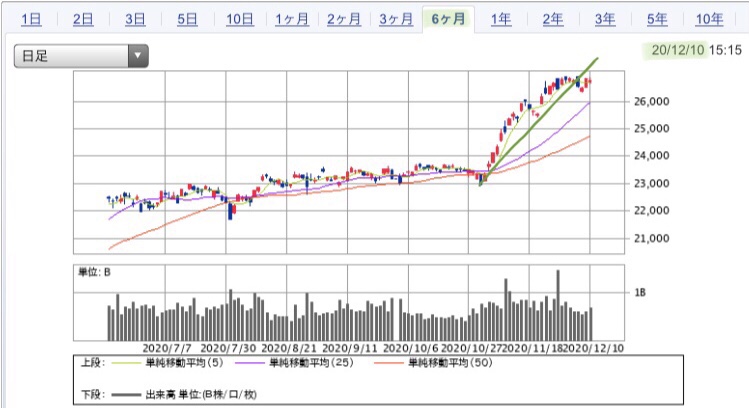Open the 日足 candle interval dropdown

[x=81, y=56]
